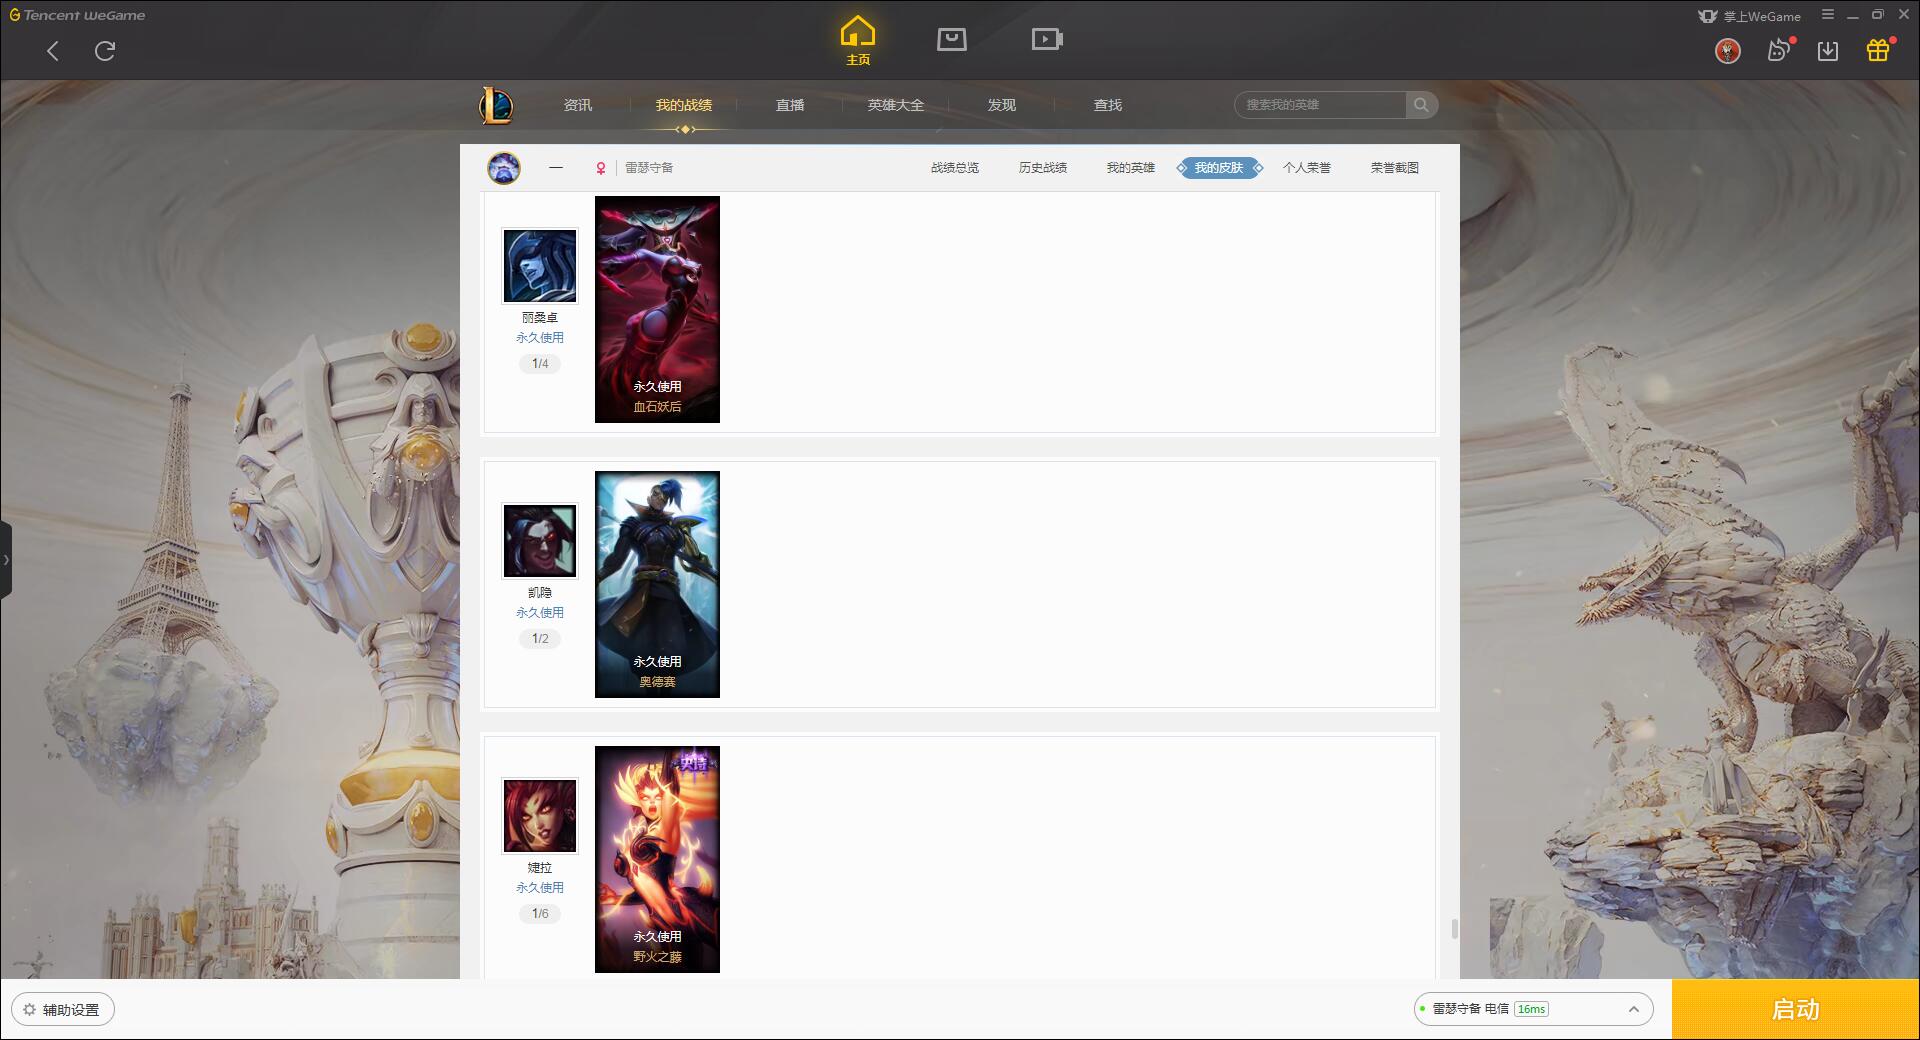Open the 发现 discover tab
Screen dimensions: 1920x1040
(1002, 105)
